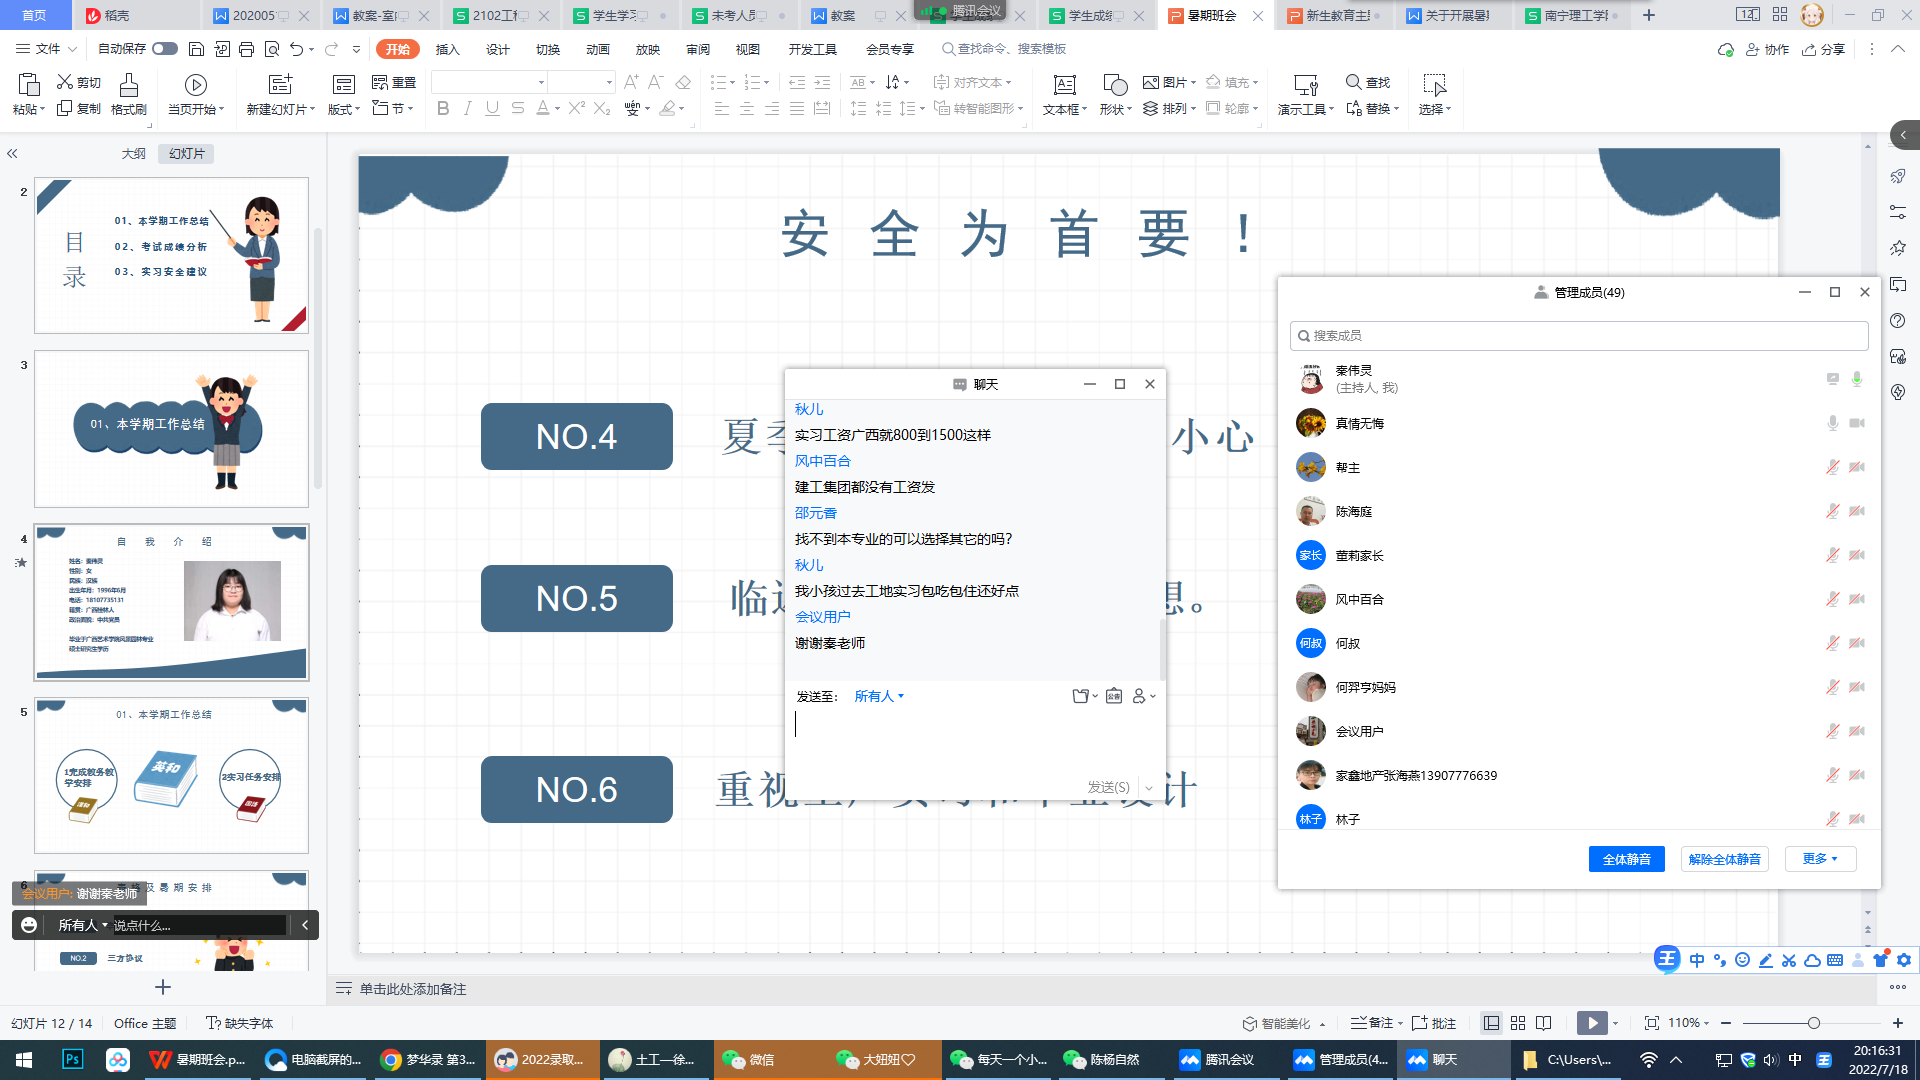Expand the 更多 dropdown in member panel
The width and height of the screenshot is (1920, 1080).
point(1820,859)
